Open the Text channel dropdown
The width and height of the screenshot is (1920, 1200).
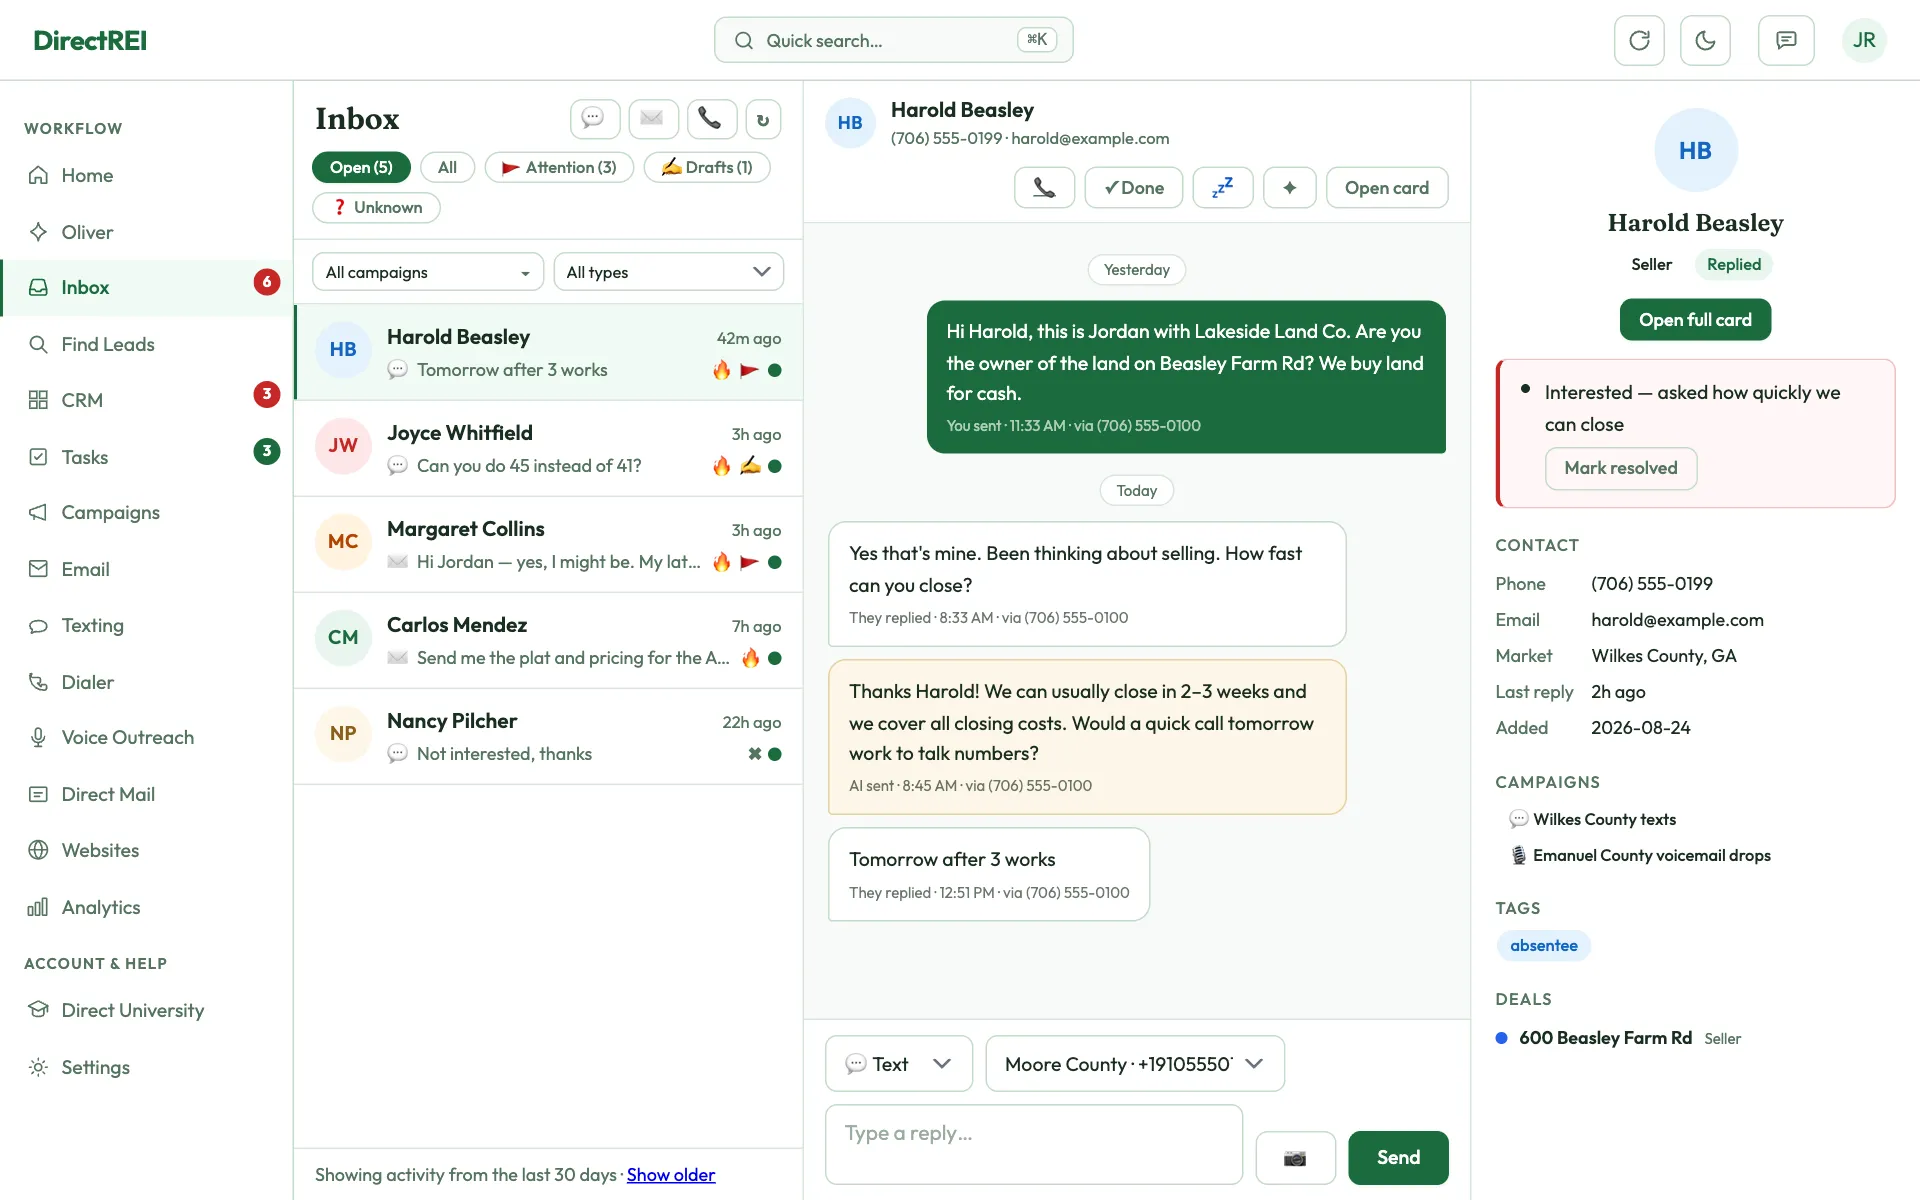click(898, 1064)
